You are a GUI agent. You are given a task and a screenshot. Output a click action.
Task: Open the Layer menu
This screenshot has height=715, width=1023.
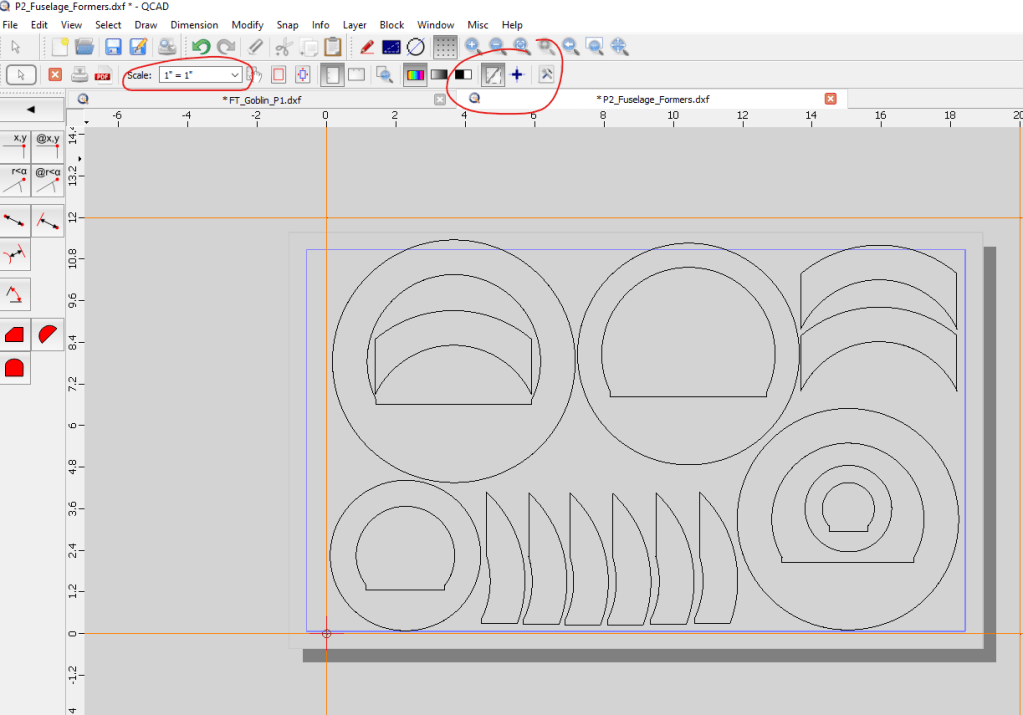click(x=354, y=25)
